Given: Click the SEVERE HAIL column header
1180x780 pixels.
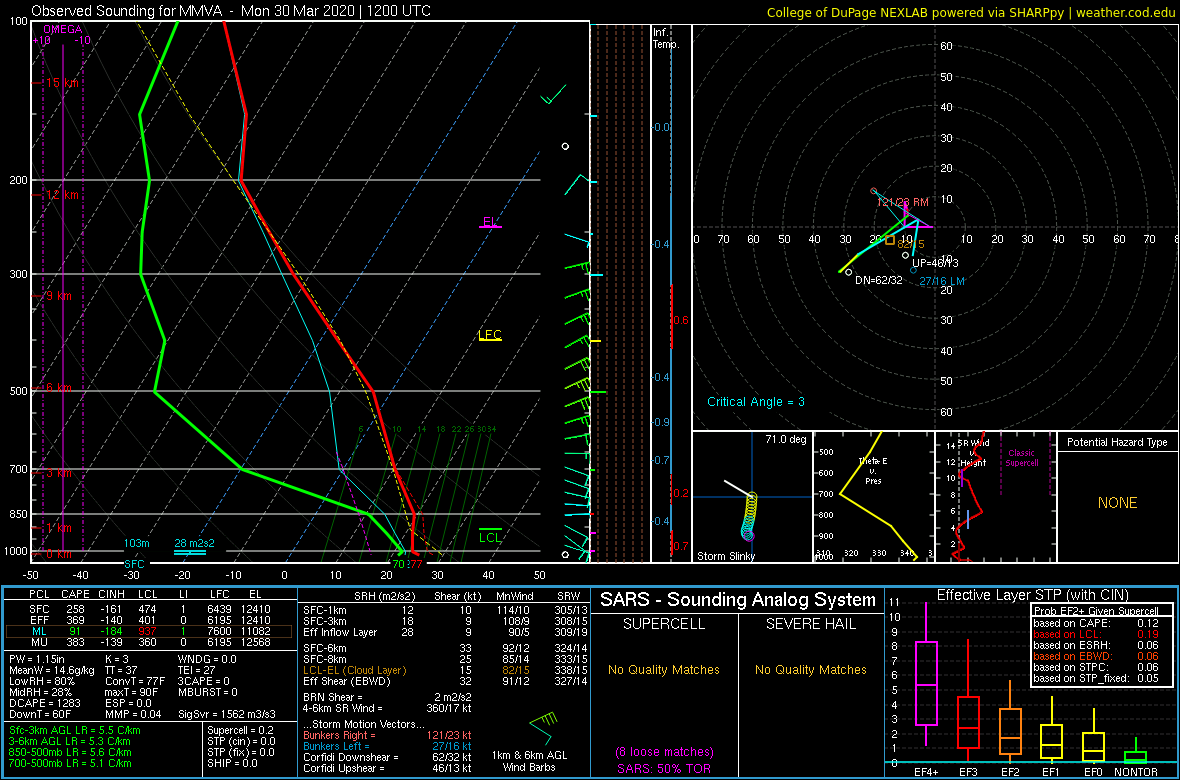Looking at the screenshot, I should click(812, 623).
